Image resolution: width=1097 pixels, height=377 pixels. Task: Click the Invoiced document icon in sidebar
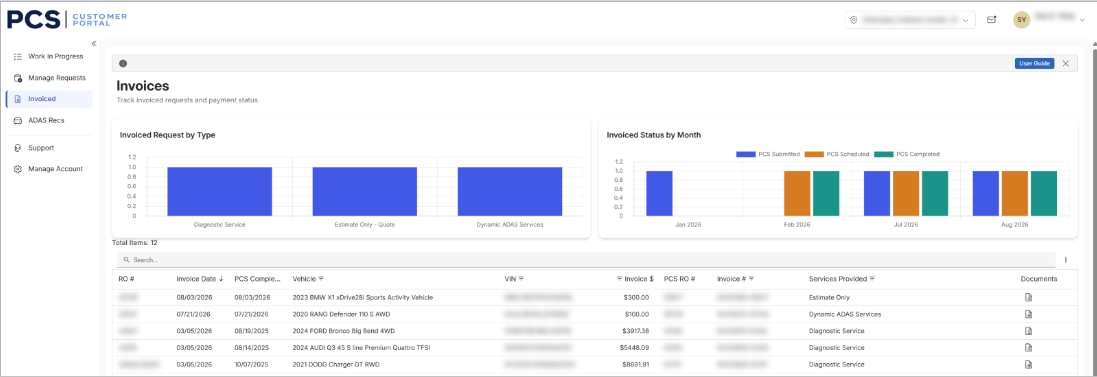(x=18, y=99)
